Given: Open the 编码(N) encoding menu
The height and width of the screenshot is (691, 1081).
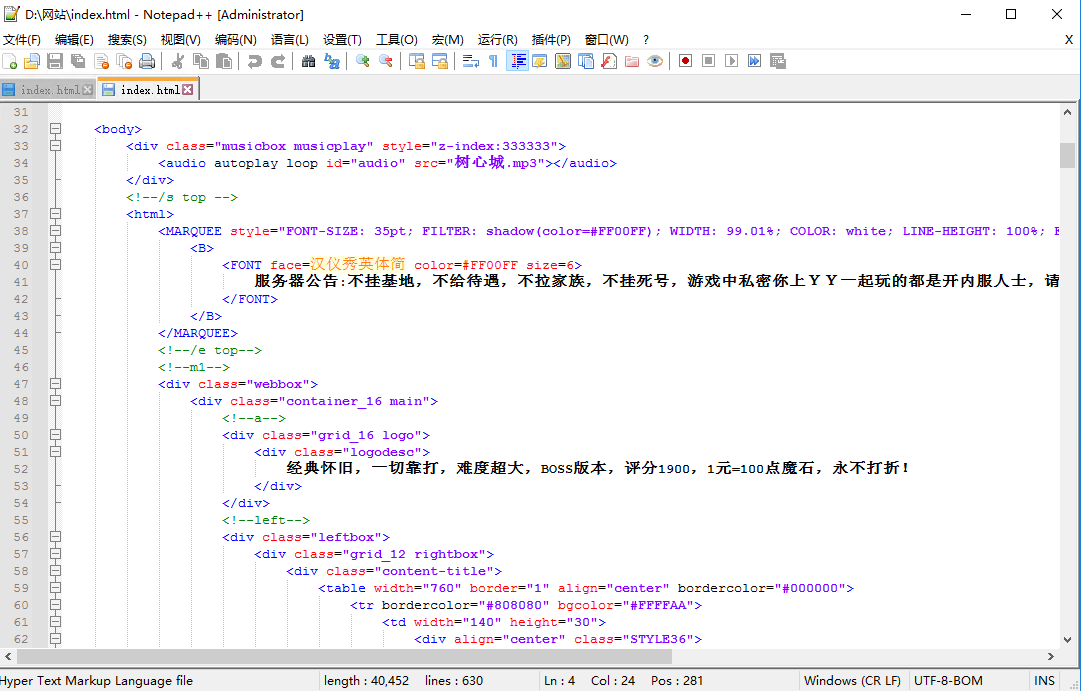Looking at the screenshot, I should 235,39.
